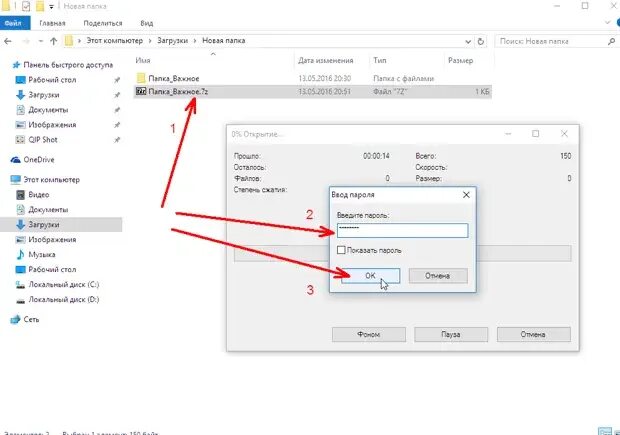
Task: Select Этот компьютер in the sidebar
Action: coord(51,180)
